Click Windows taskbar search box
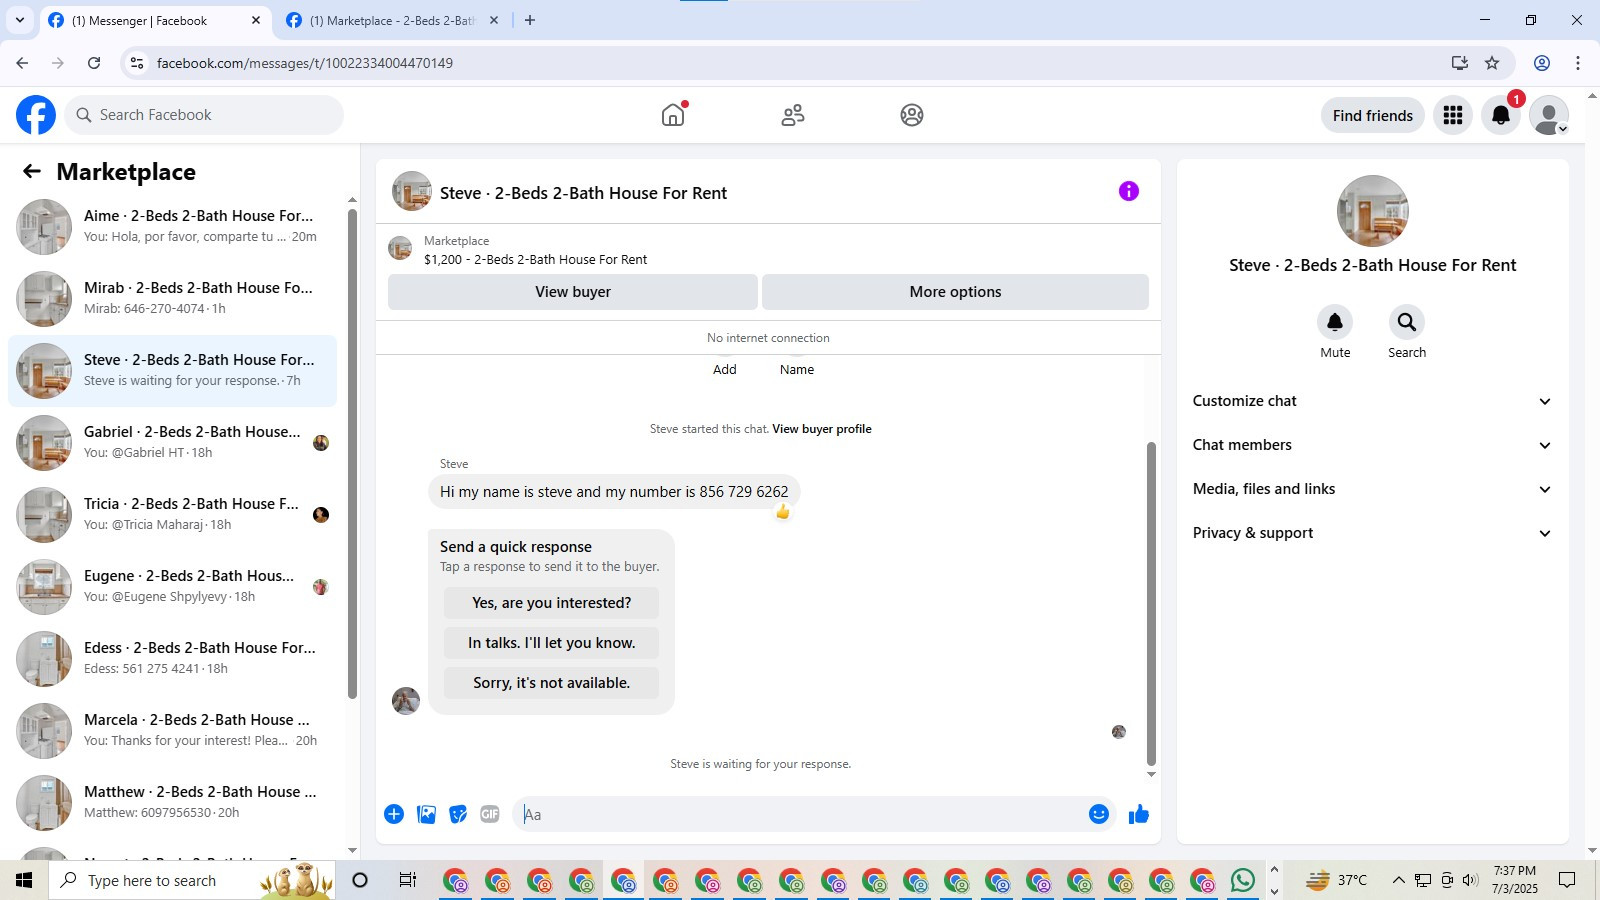 [190, 880]
